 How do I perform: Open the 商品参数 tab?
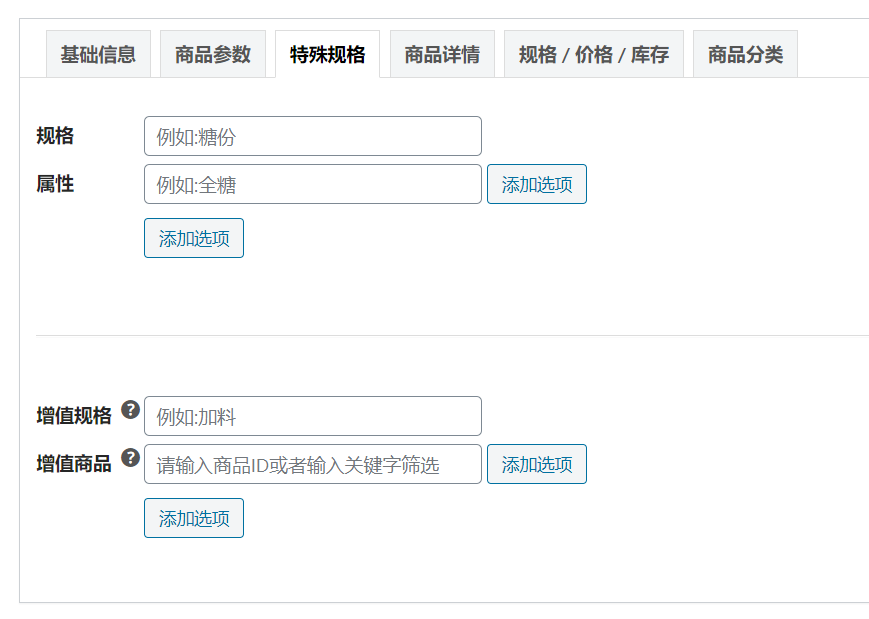point(213,54)
